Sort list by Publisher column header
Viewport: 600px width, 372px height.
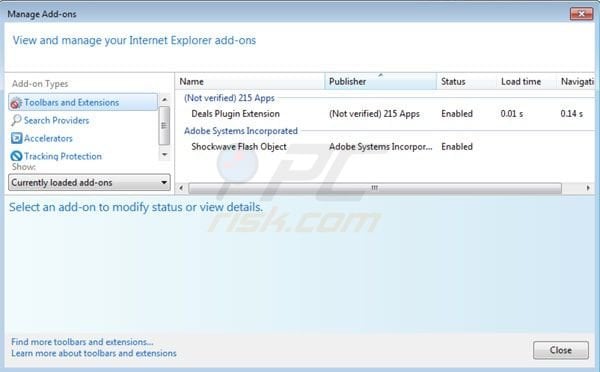coord(381,82)
